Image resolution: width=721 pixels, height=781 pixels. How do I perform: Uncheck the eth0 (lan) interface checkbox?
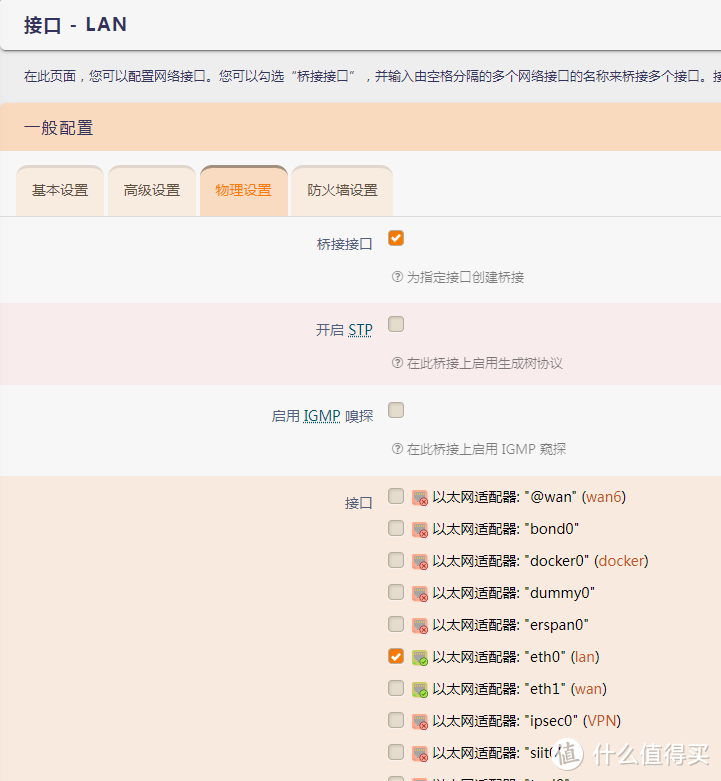396,656
